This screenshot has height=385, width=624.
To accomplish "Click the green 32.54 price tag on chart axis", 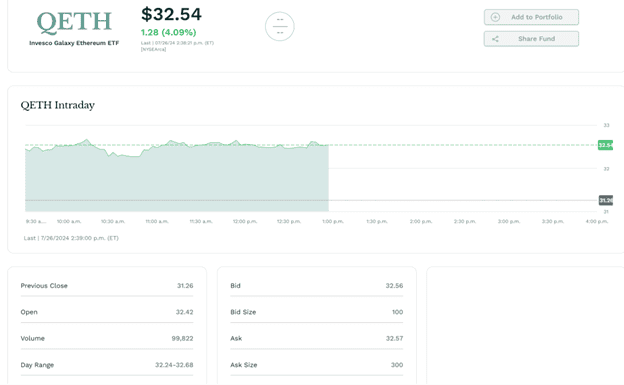I will (x=605, y=145).
